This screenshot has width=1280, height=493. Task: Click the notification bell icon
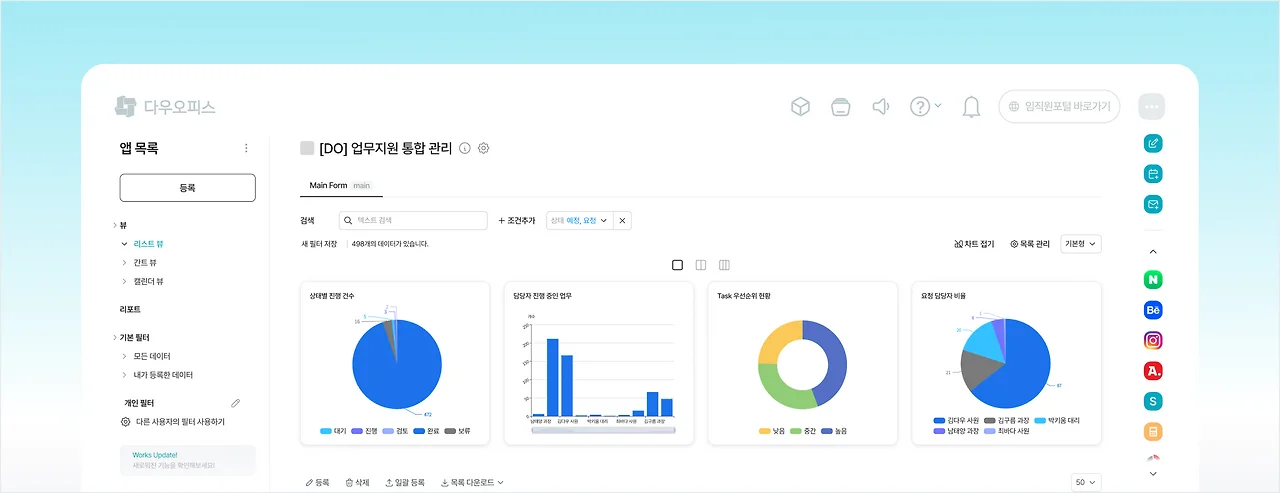(971, 107)
